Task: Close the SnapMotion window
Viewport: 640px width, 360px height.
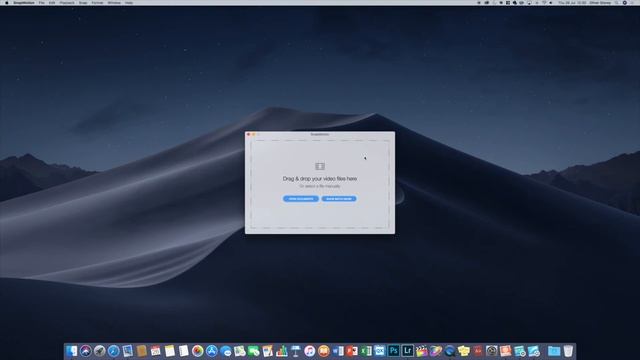Action: click(x=249, y=134)
